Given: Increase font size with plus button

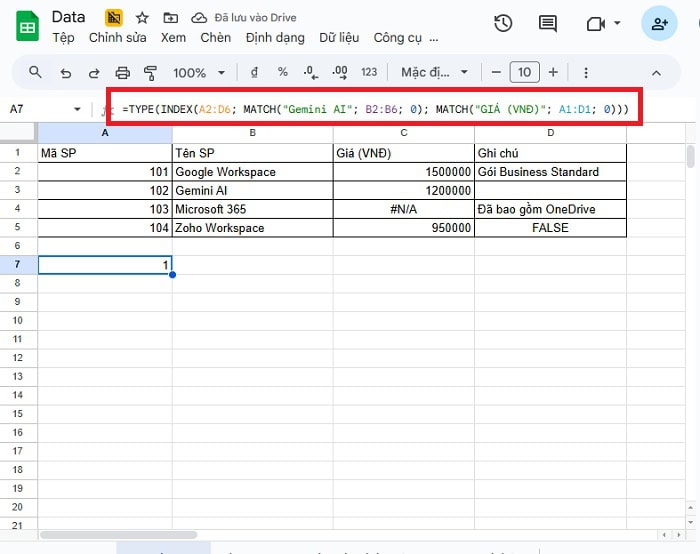Looking at the screenshot, I should [553, 72].
